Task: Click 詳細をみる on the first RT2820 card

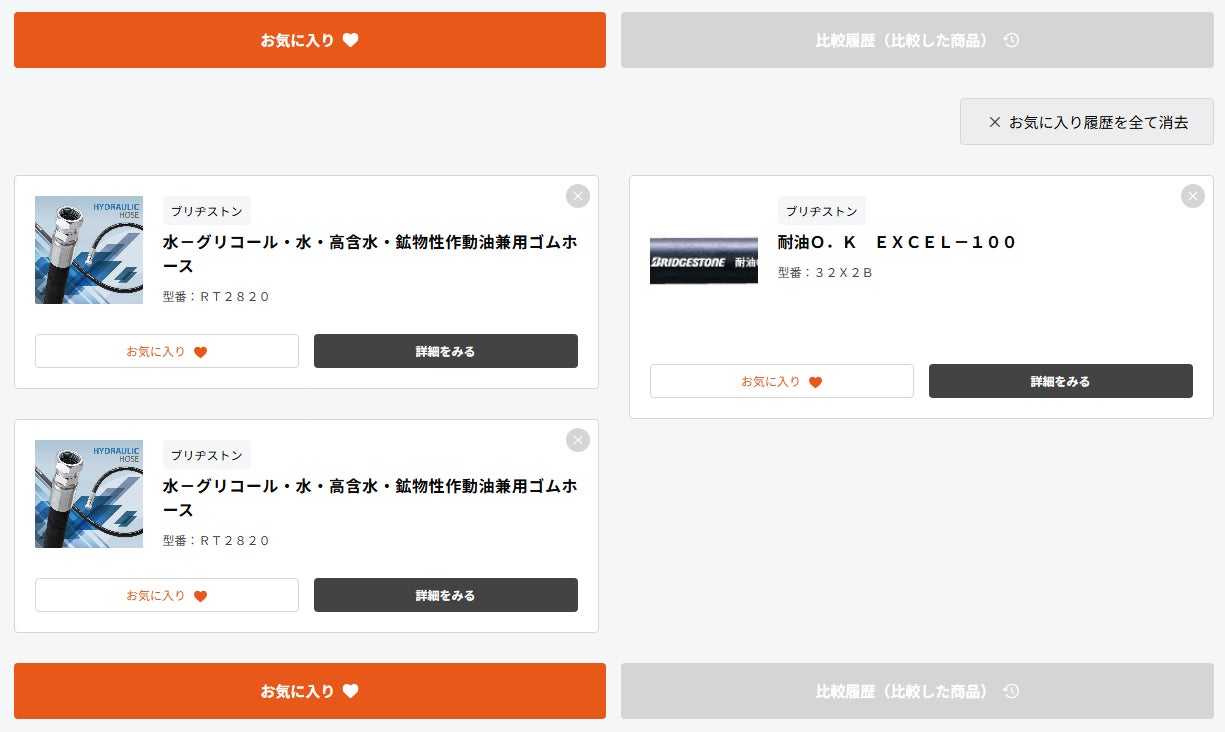Action: point(446,351)
